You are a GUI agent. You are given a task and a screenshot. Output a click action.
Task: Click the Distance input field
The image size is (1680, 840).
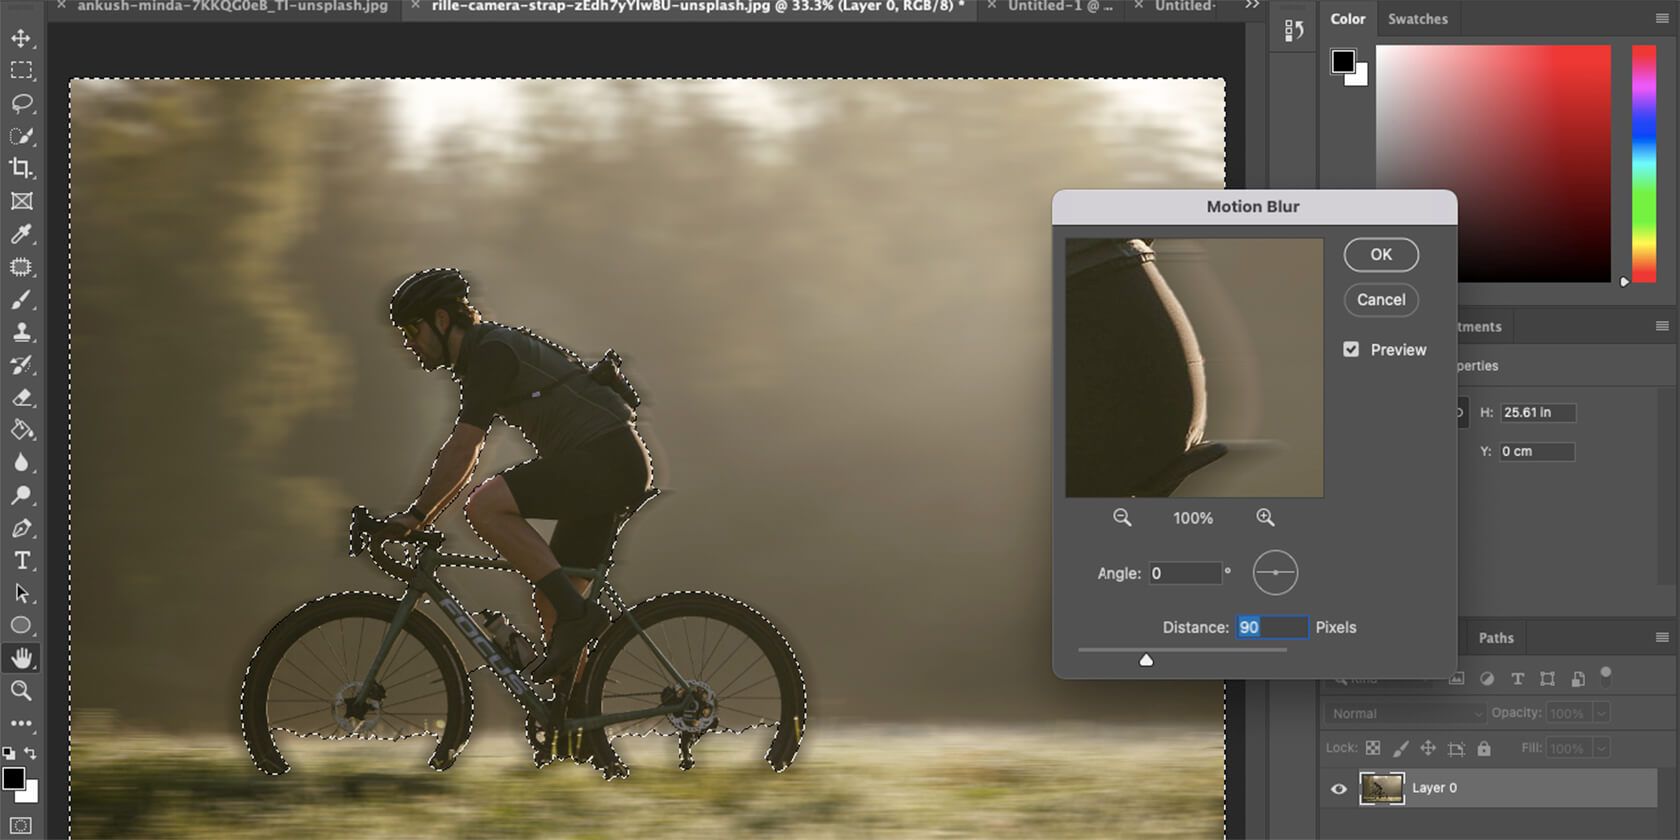point(1271,627)
